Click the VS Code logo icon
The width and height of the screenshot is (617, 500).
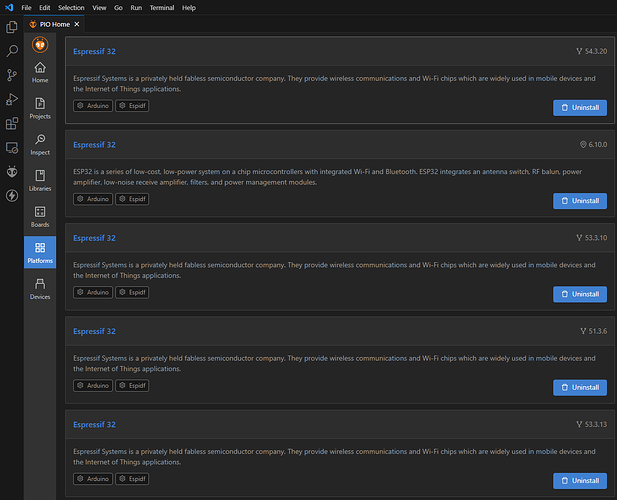pos(9,7)
